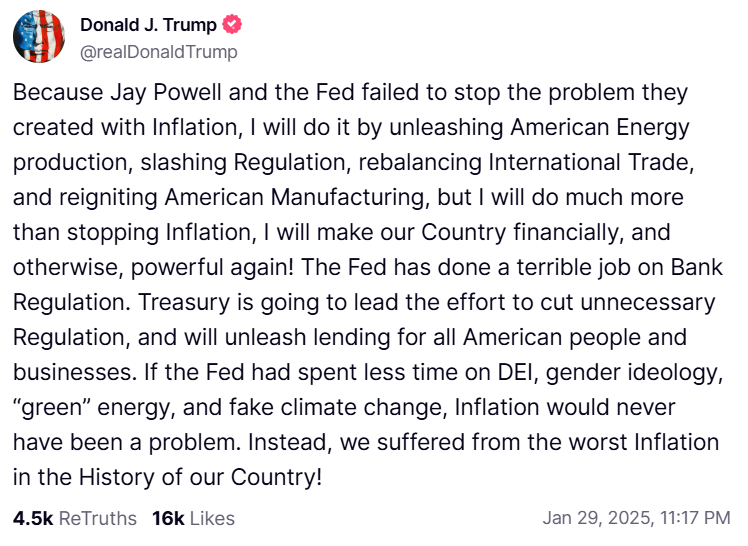Open the @realDonaldTrump handle link
The height and width of the screenshot is (546, 748).
(x=158, y=52)
